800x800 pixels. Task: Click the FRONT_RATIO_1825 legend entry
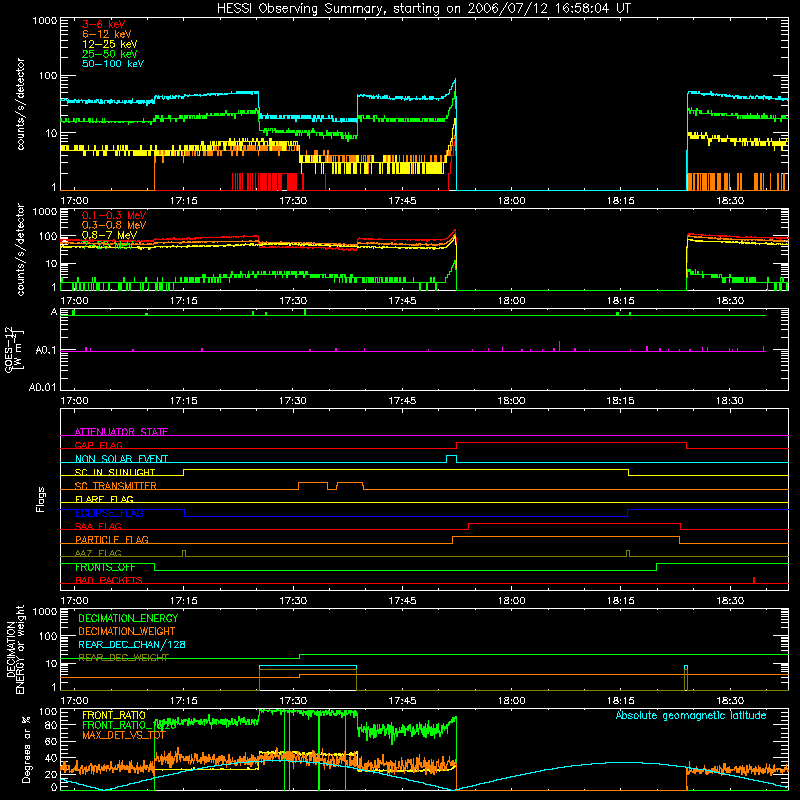pyautogui.click(x=129, y=725)
